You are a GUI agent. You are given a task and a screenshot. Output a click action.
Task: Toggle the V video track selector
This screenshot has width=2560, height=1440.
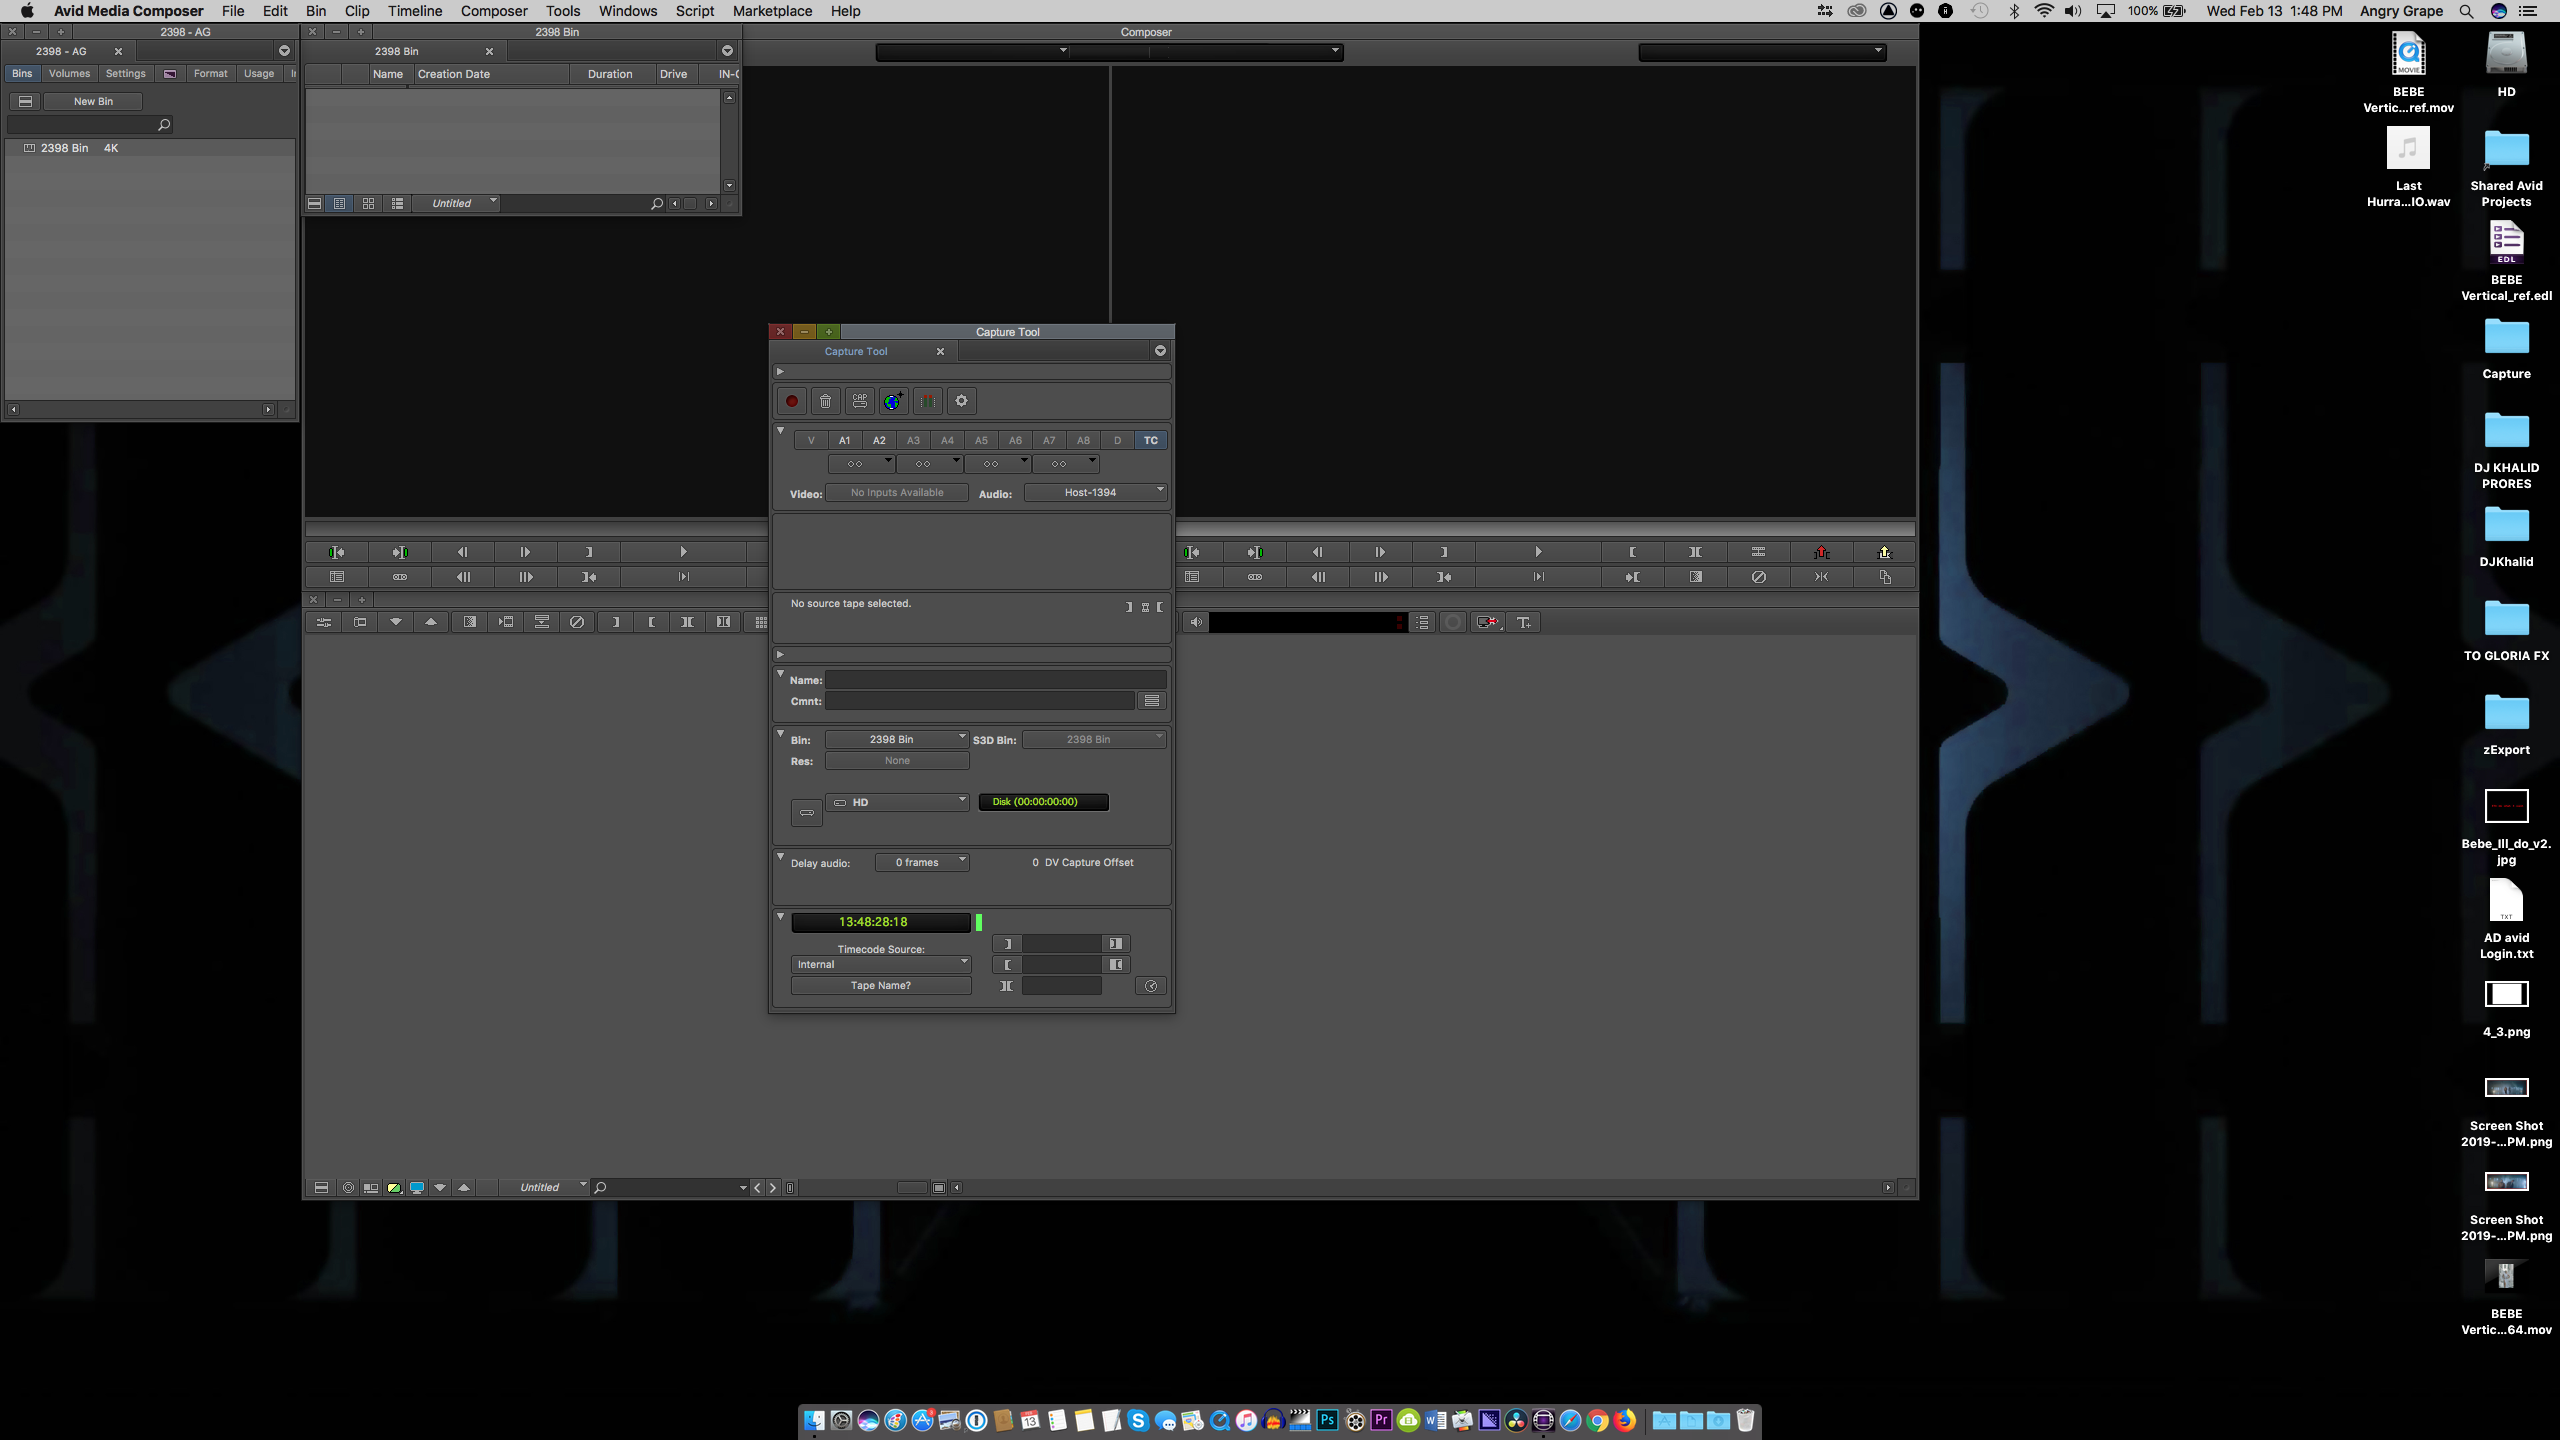click(x=809, y=440)
